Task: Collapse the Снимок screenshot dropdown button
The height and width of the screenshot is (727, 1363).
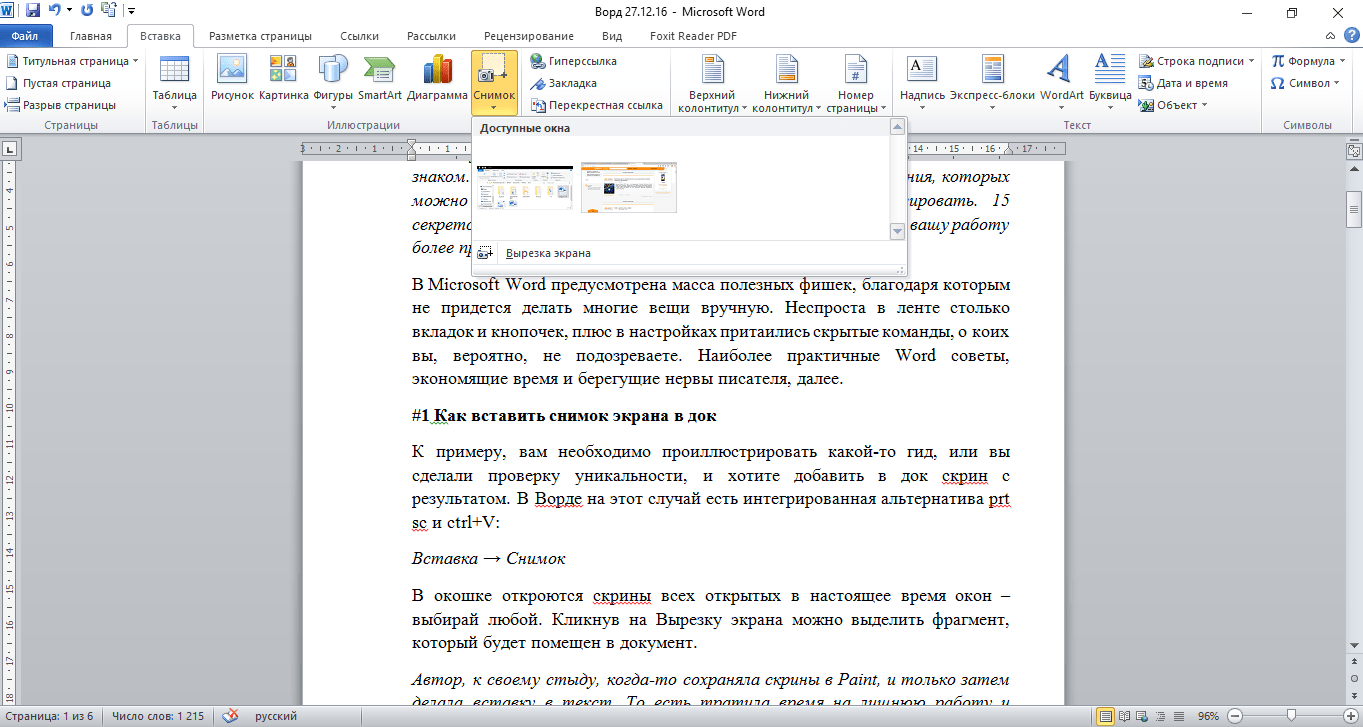Action: tap(494, 82)
